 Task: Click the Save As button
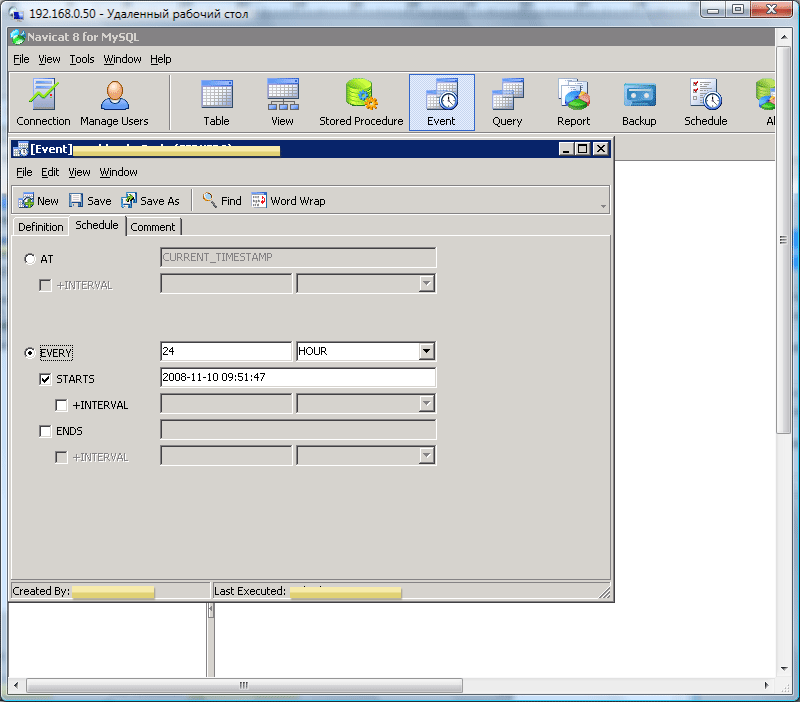(x=150, y=201)
